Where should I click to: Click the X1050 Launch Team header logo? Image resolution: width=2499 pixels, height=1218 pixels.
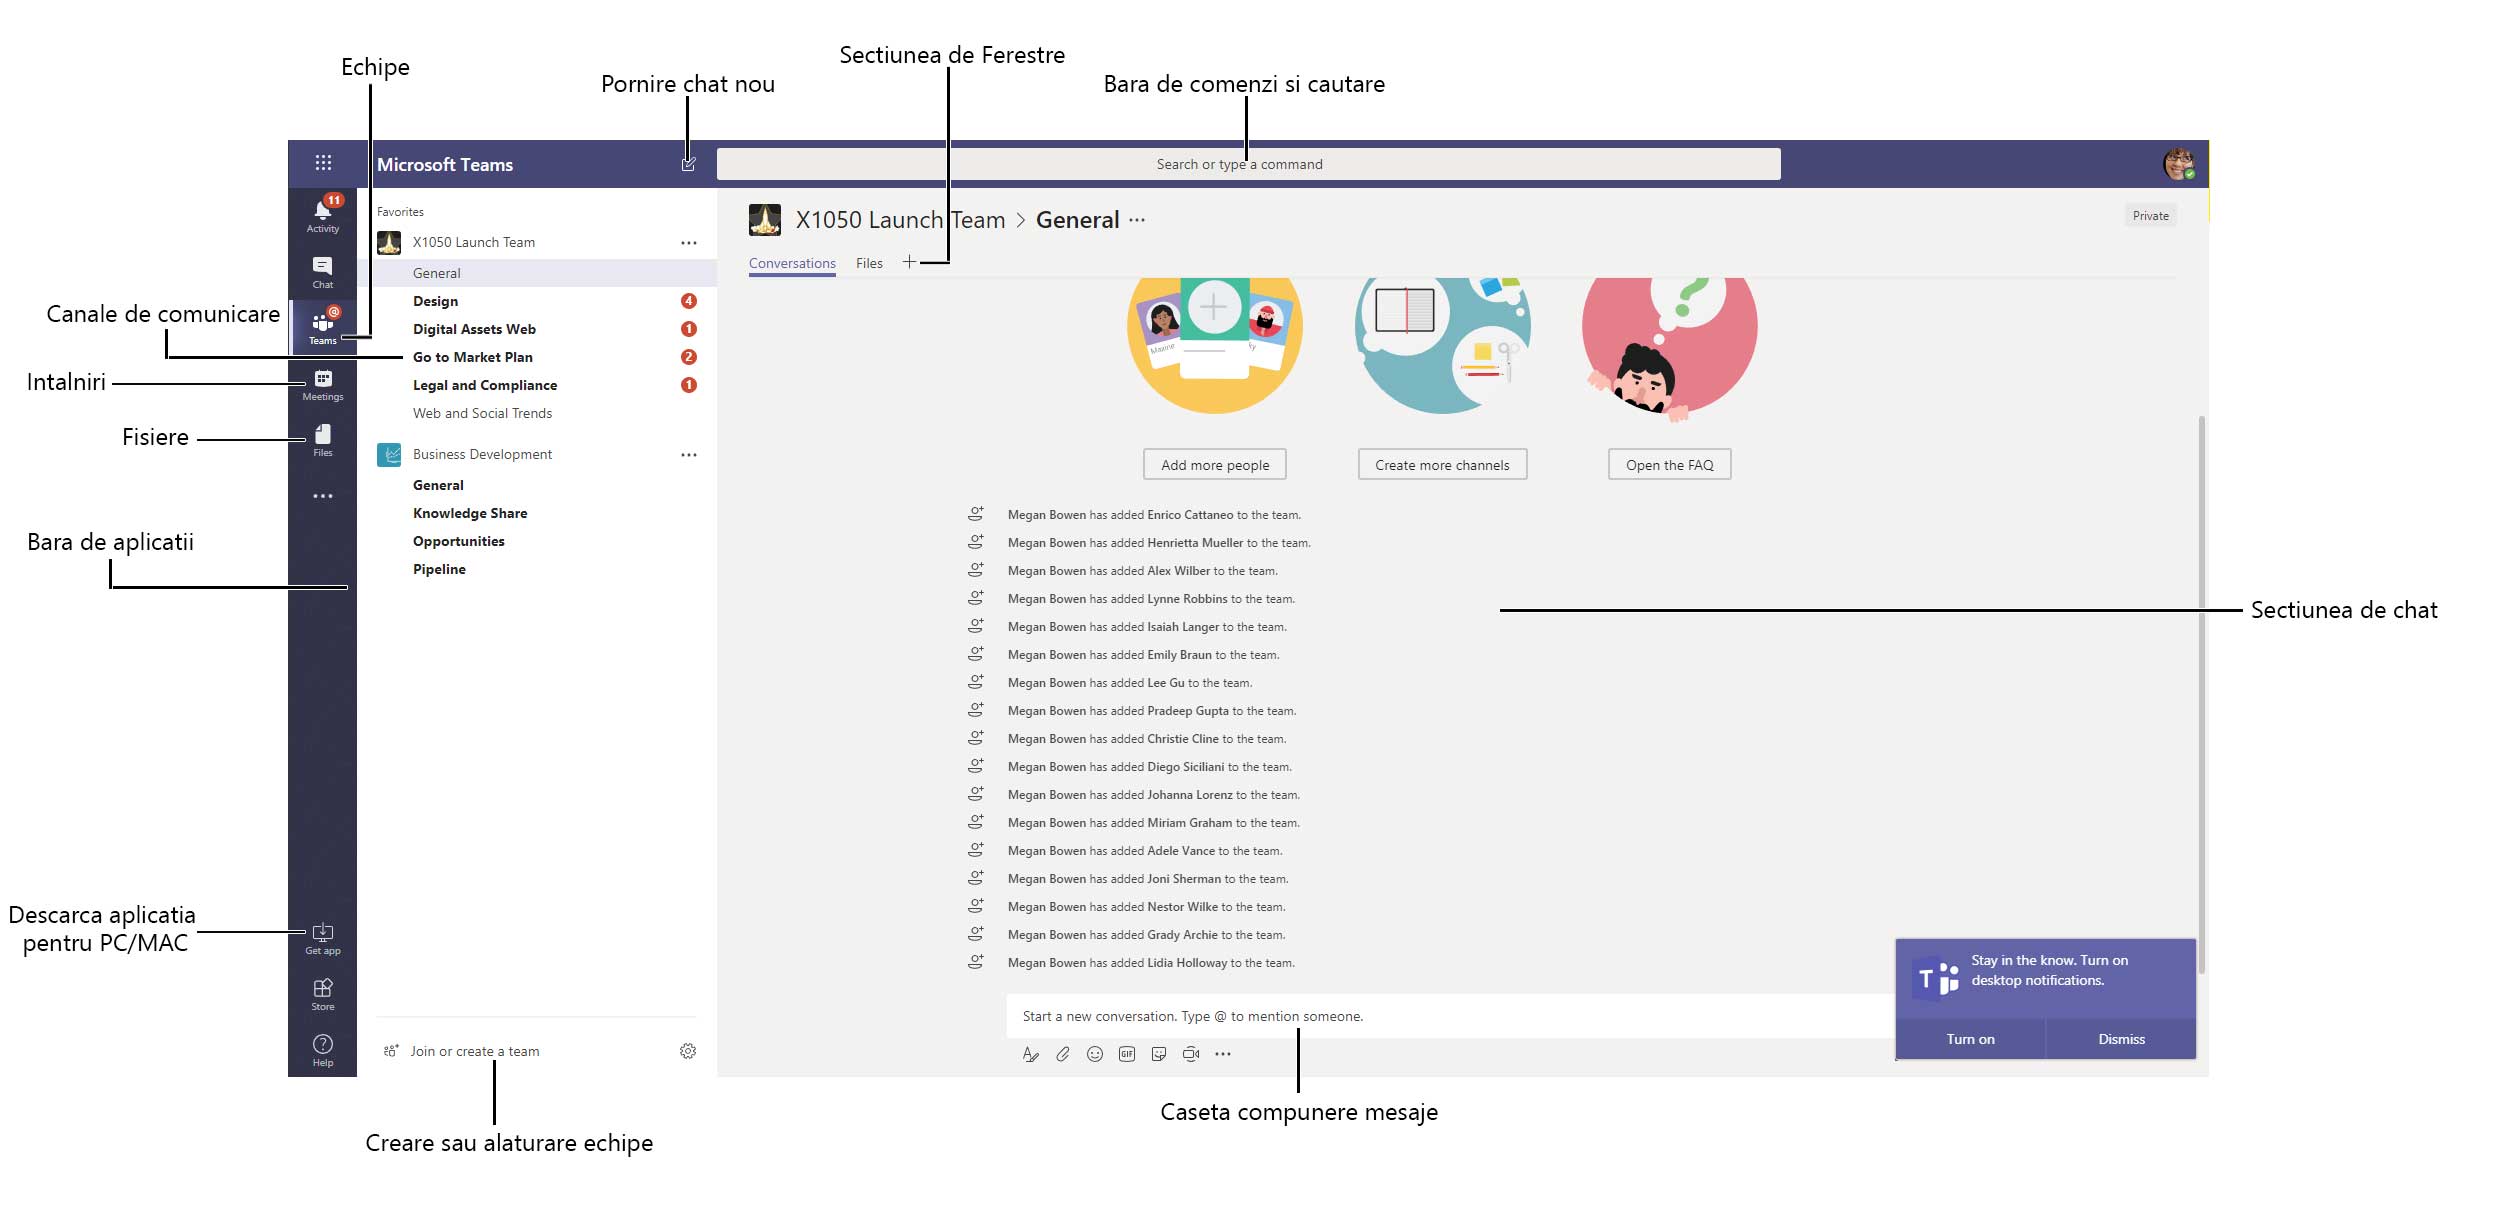(765, 219)
